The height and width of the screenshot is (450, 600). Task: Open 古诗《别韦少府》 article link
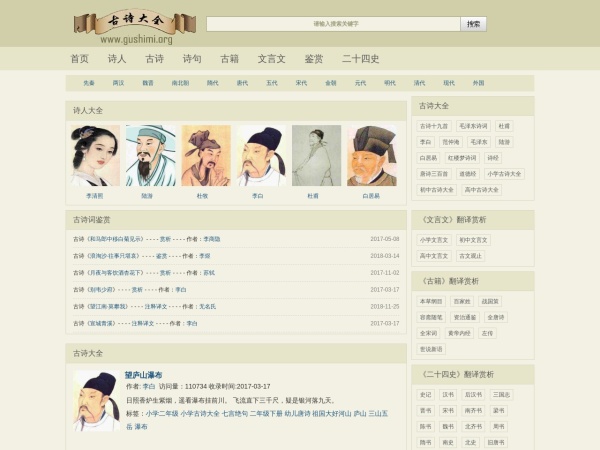tap(100, 289)
